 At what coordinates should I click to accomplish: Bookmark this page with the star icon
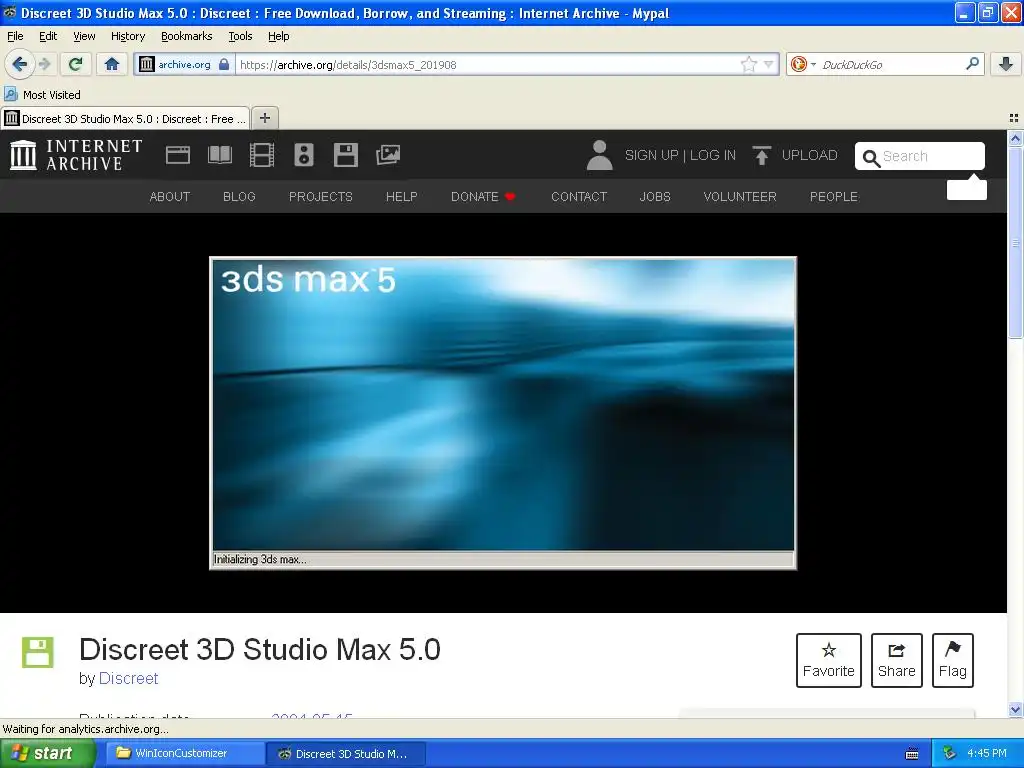(x=748, y=64)
